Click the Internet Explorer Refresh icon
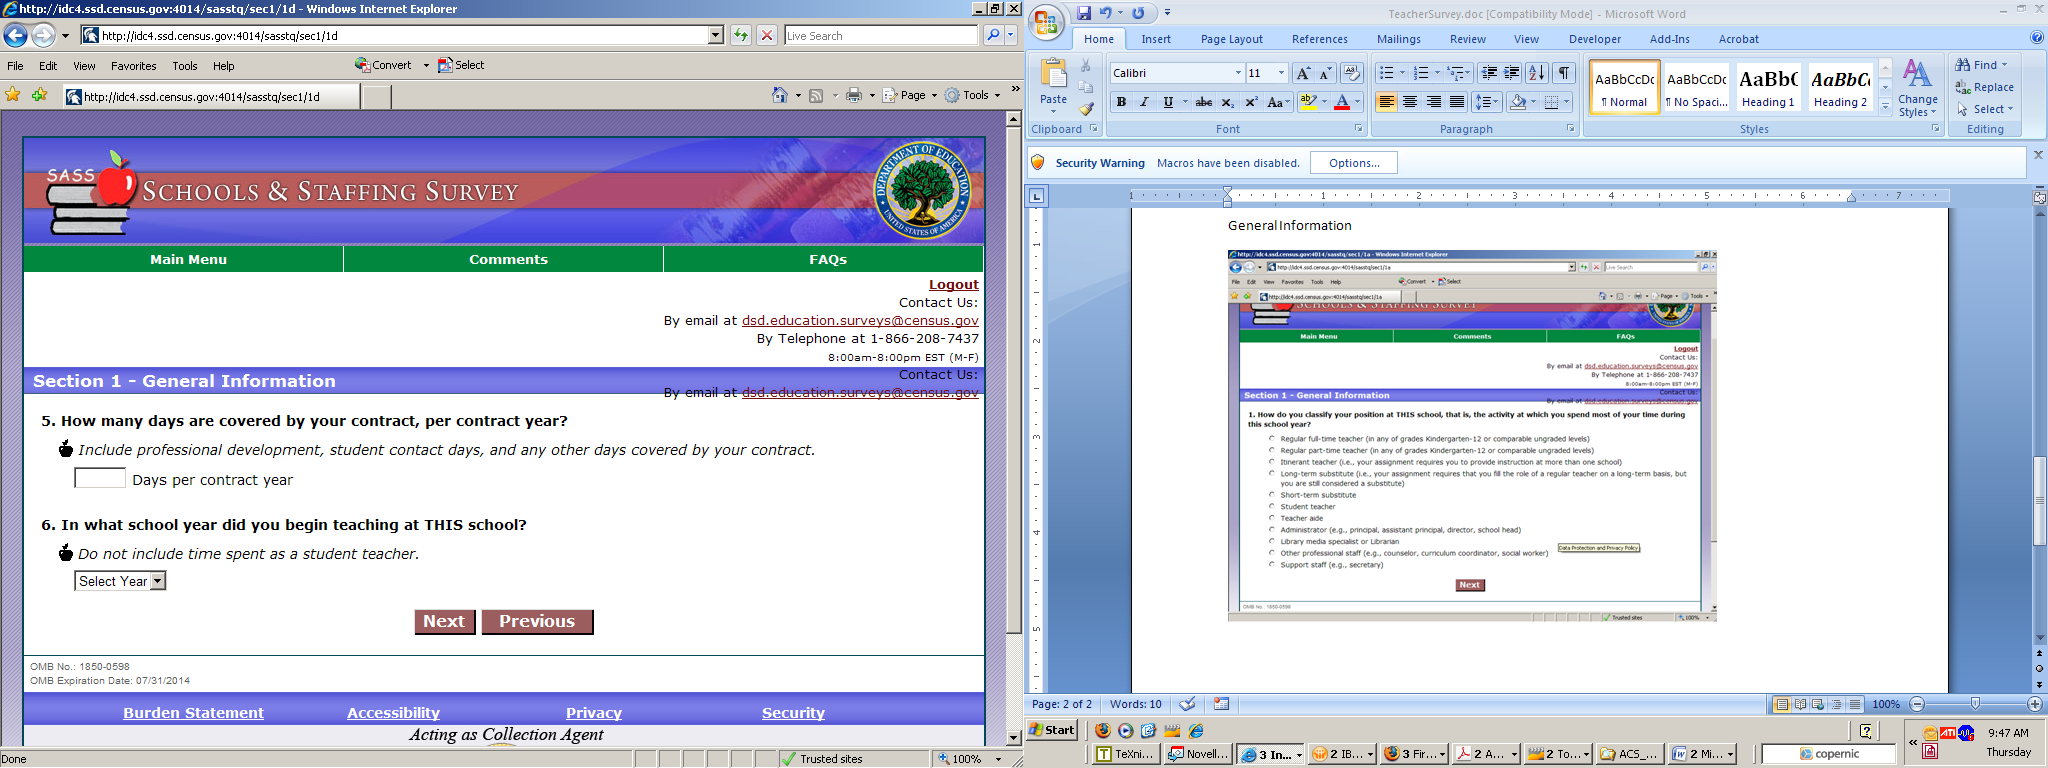Image resolution: width=2048 pixels, height=768 pixels. (x=740, y=35)
